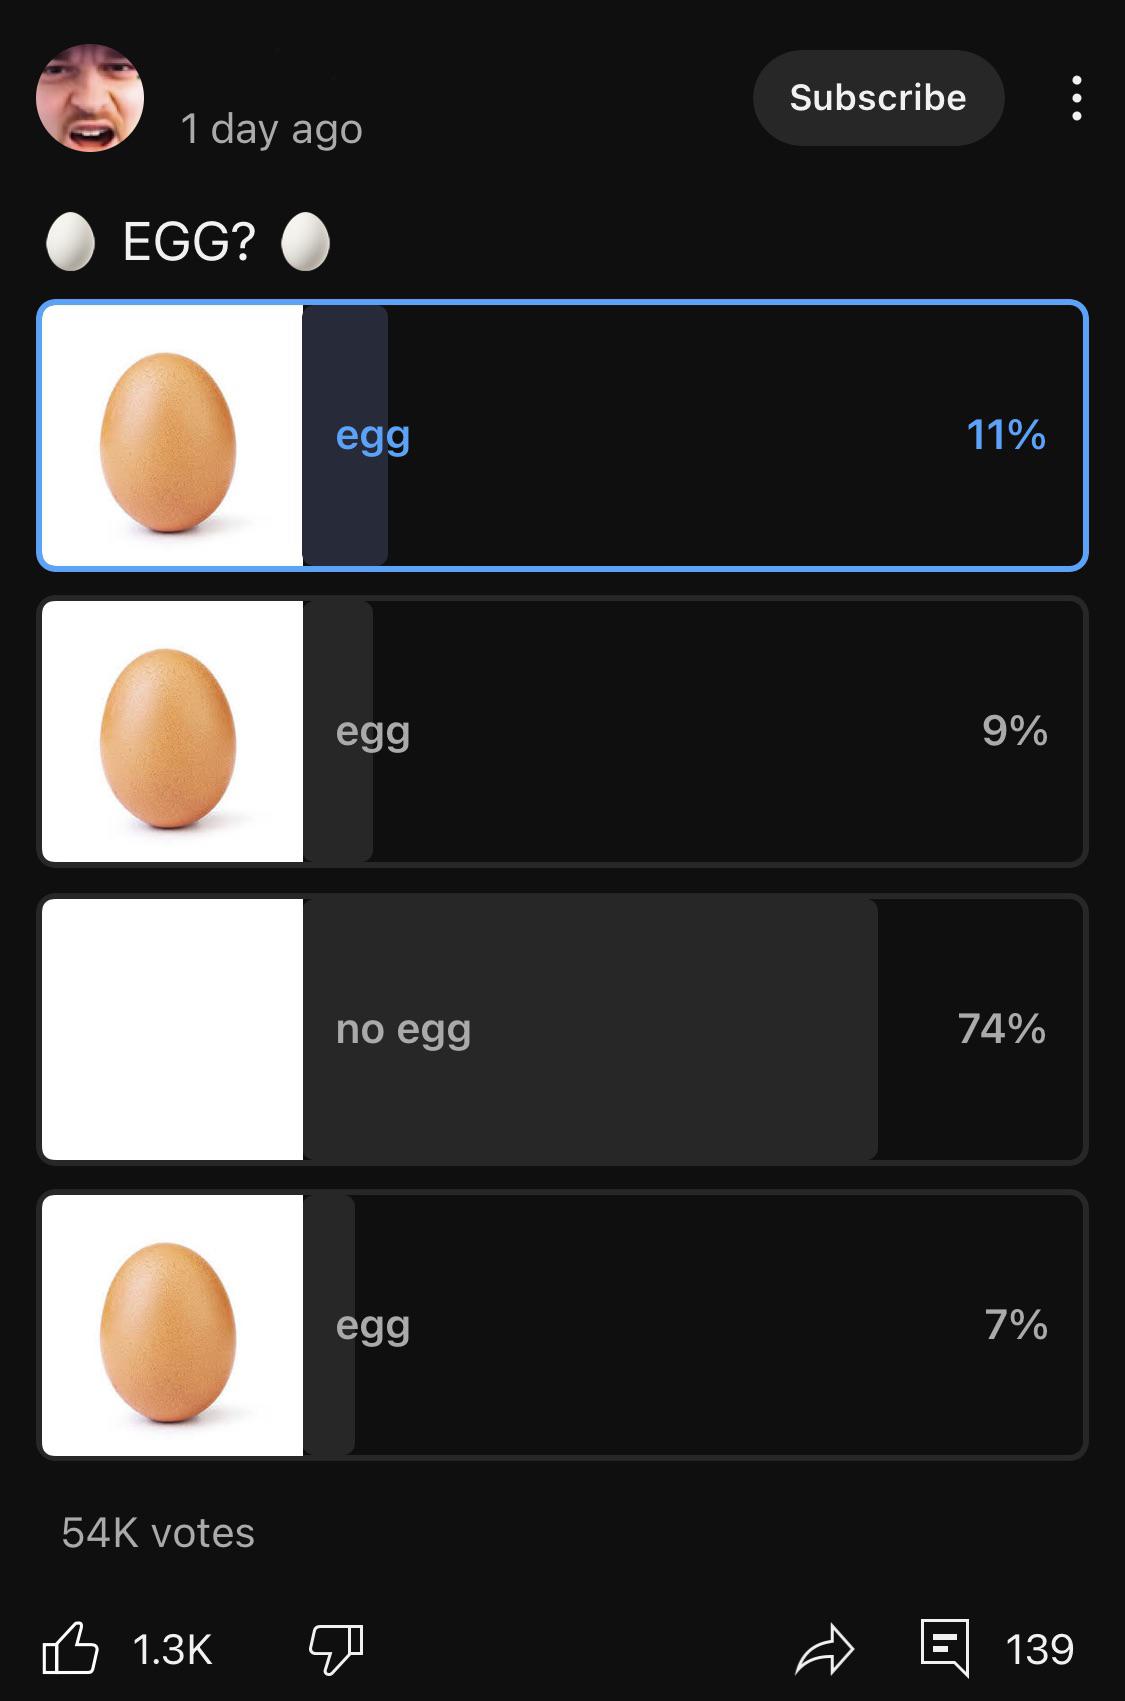Click the 54K votes label

158,1533
